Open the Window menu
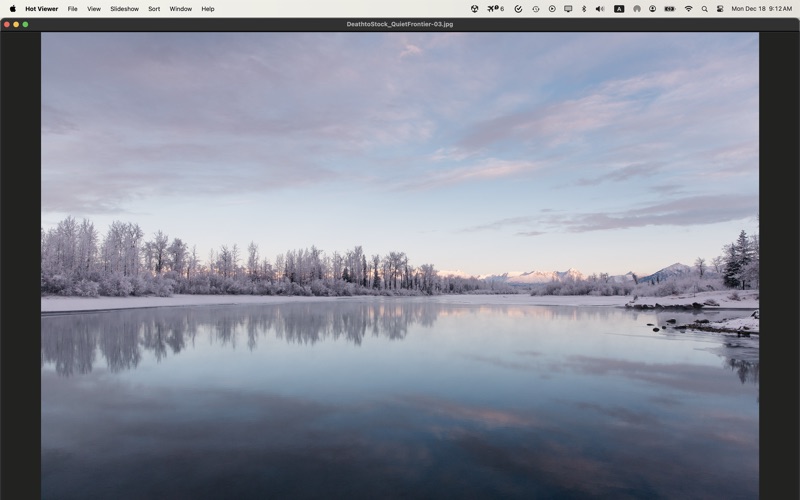This screenshot has width=800, height=500. 181,9
